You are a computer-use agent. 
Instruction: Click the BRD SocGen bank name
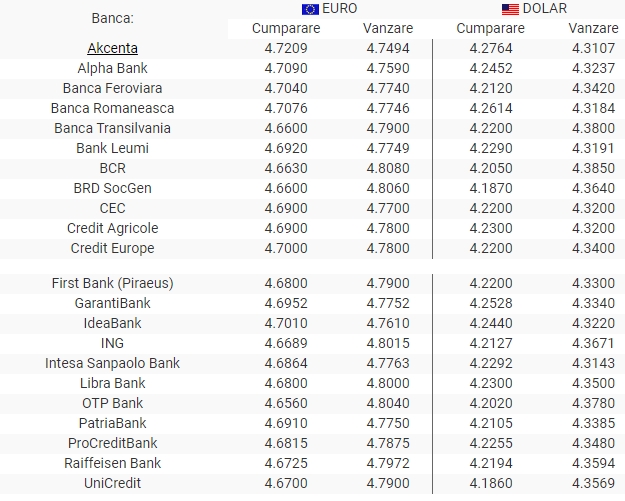112,188
